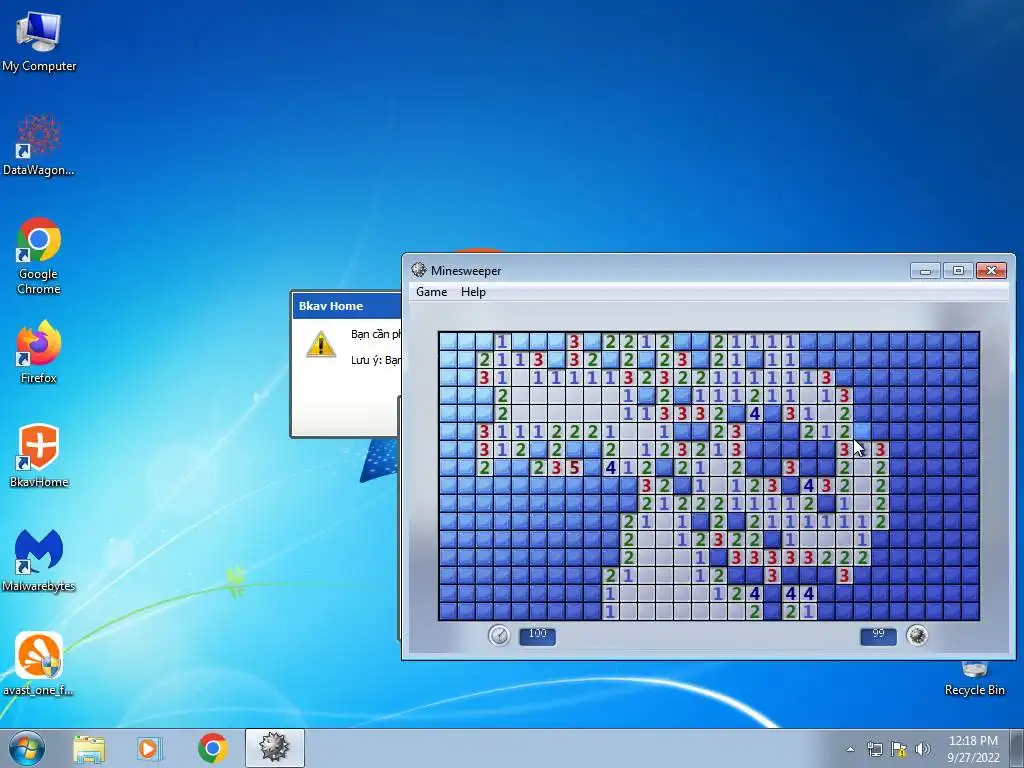Screen dimensions: 1024x768
Task: Click the volume speaker tray icon
Action: pos(923,749)
